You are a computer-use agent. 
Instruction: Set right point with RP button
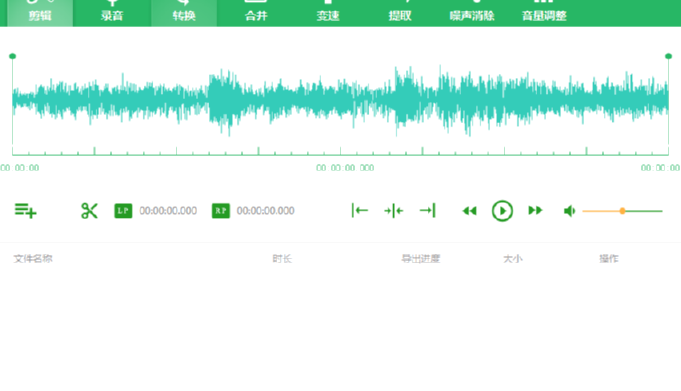221,211
